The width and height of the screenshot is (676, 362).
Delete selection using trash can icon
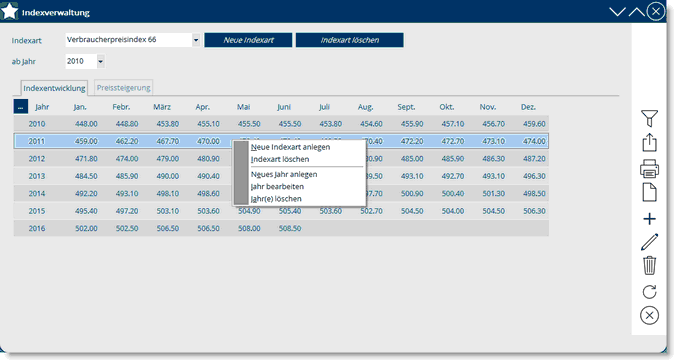(x=649, y=265)
